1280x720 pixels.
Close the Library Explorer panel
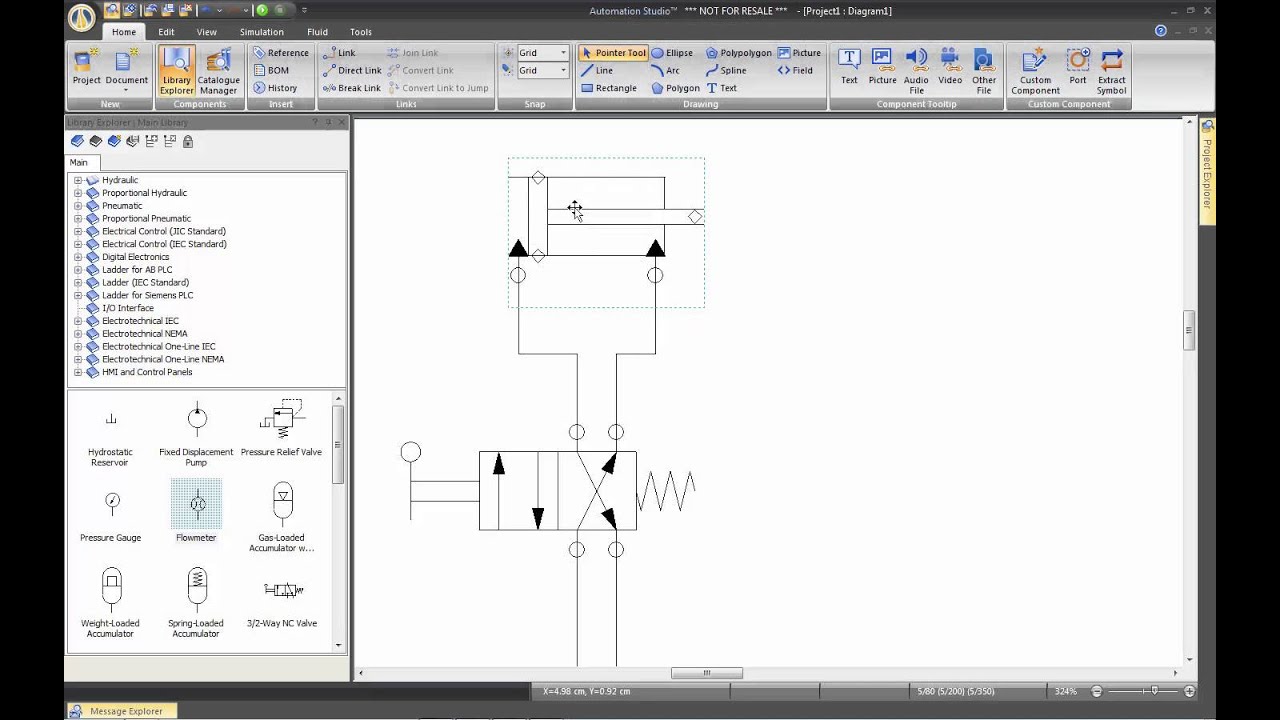click(x=341, y=122)
